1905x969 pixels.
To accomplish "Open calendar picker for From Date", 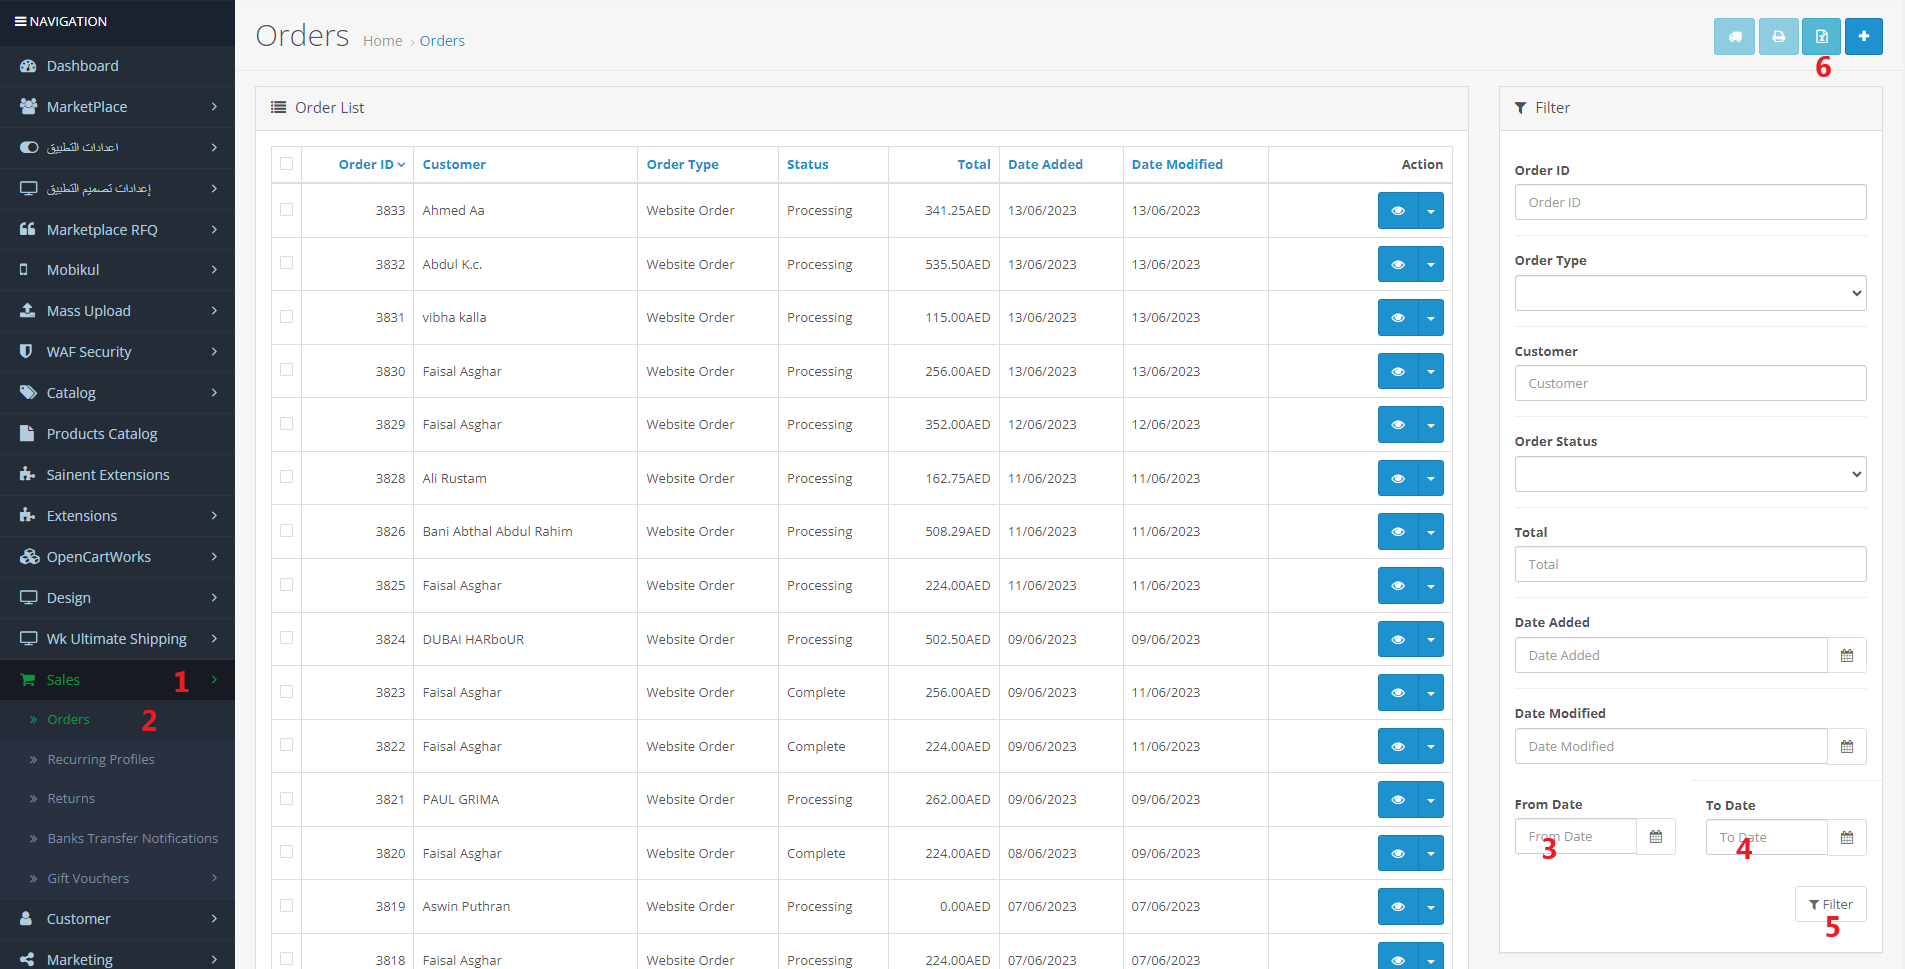I will pos(1655,837).
